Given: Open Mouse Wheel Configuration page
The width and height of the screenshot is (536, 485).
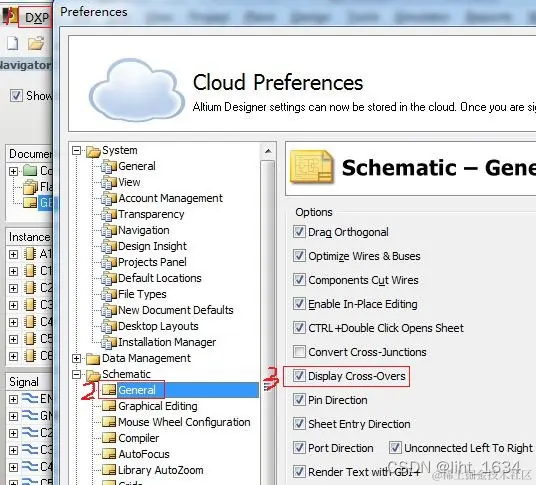Looking at the screenshot, I should (x=184, y=422).
